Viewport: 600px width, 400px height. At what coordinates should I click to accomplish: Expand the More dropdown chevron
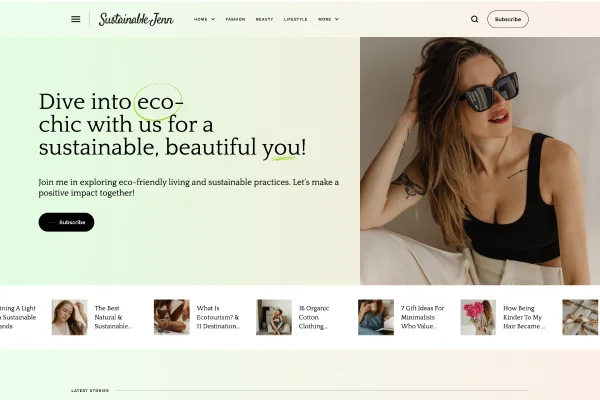tap(337, 19)
